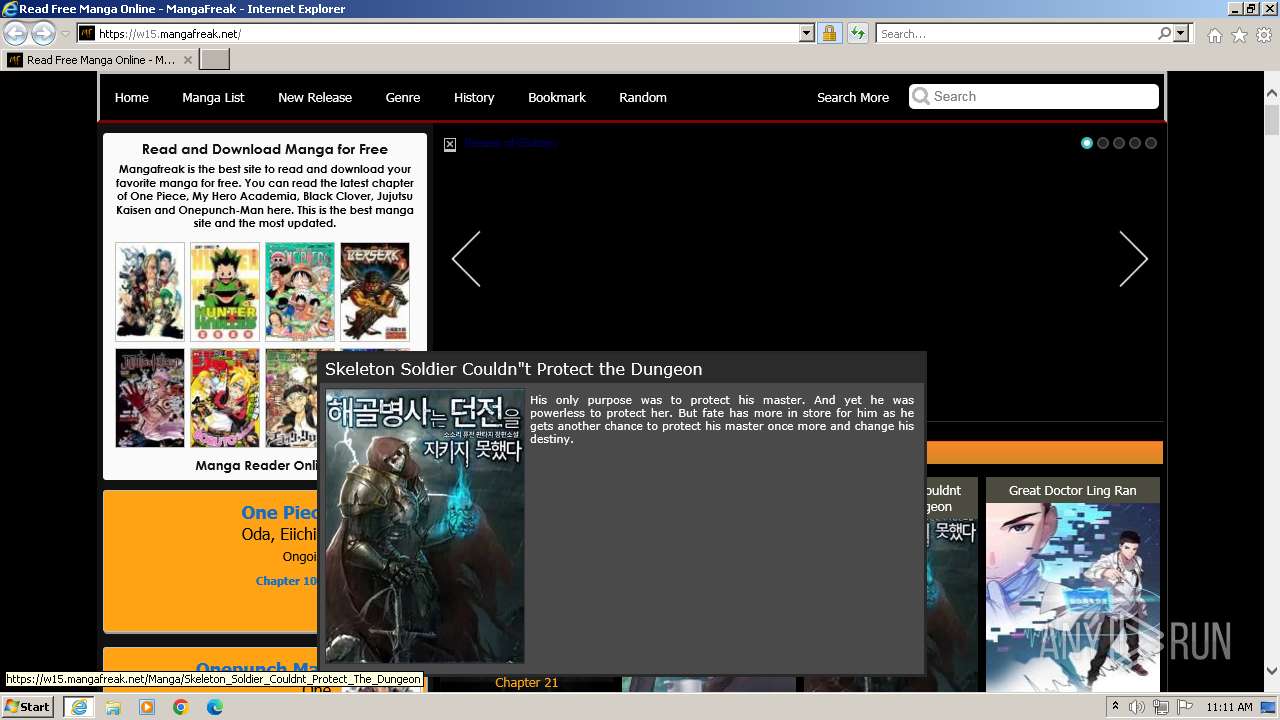Open New Release in navigation bar
The image size is (1280, 720).
(x=315, y=97)
